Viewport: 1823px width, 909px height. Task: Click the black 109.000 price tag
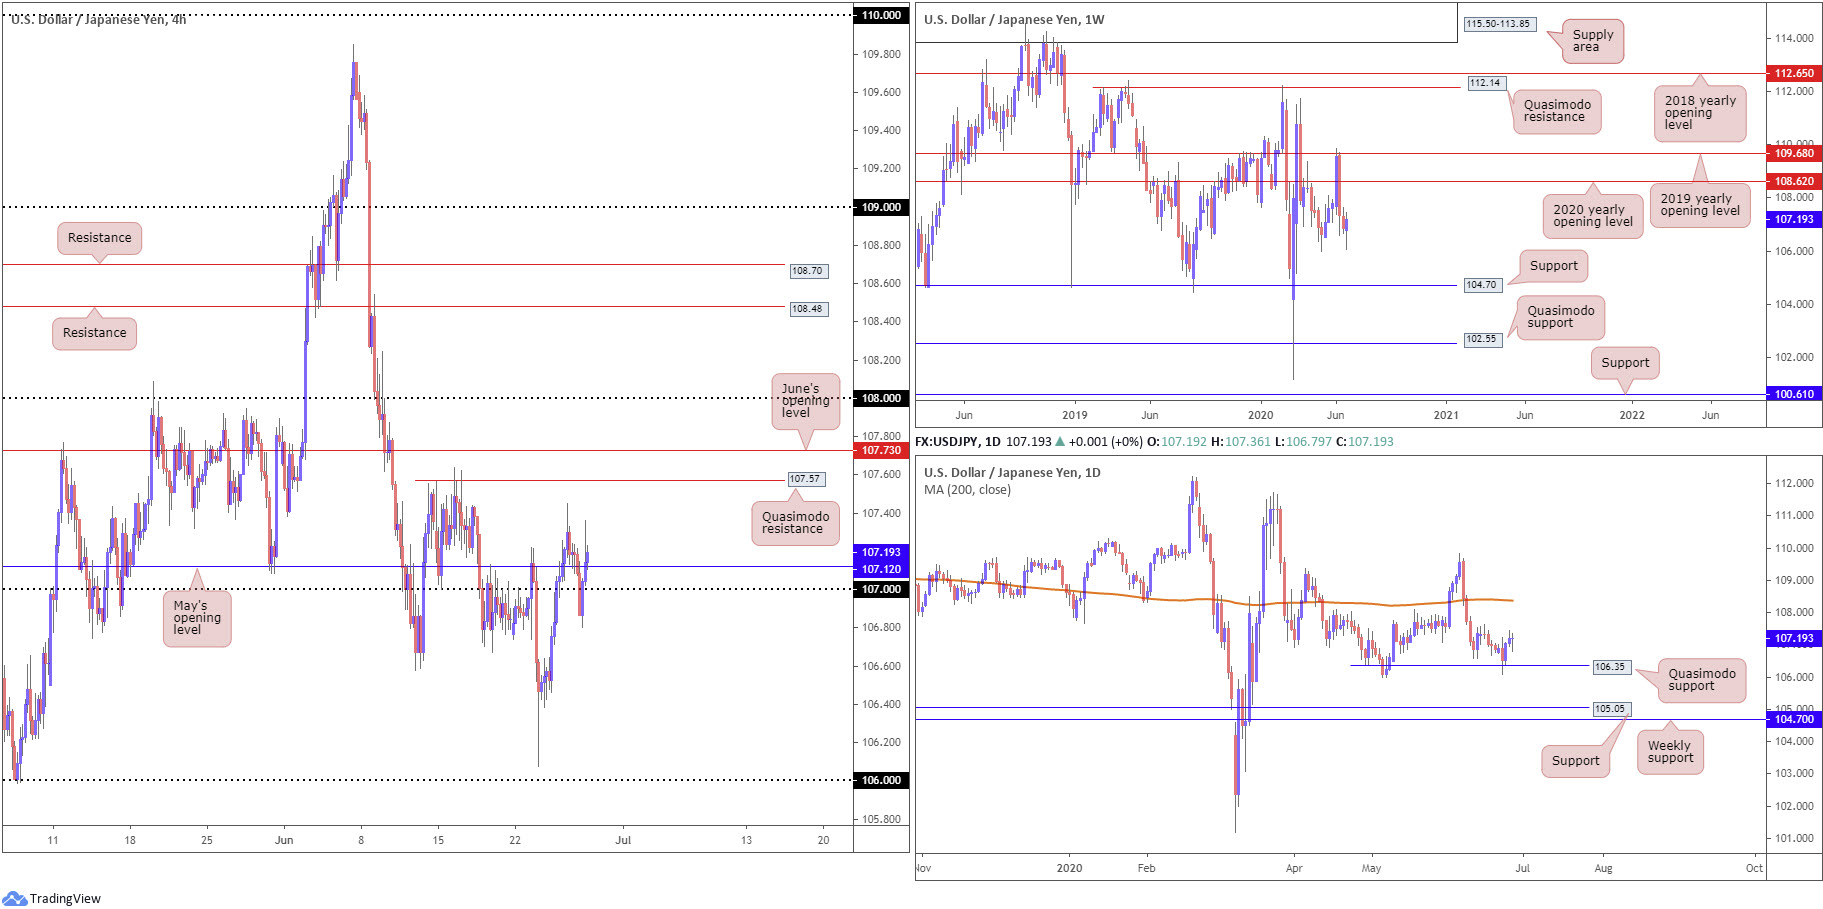click(881, 207)
